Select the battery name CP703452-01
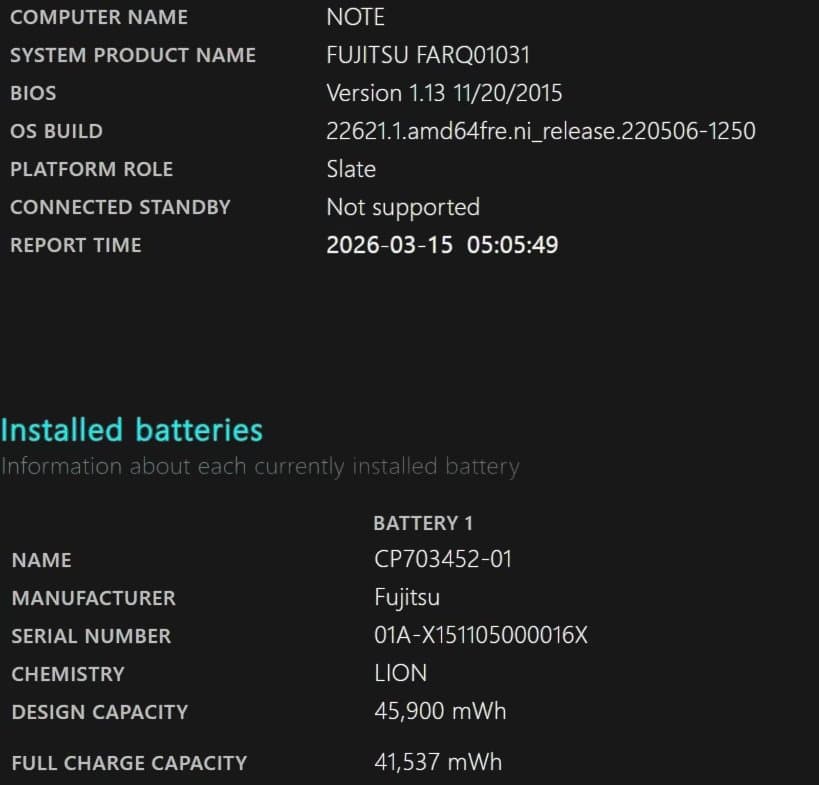819x785 pixels. tap(443, 559)
